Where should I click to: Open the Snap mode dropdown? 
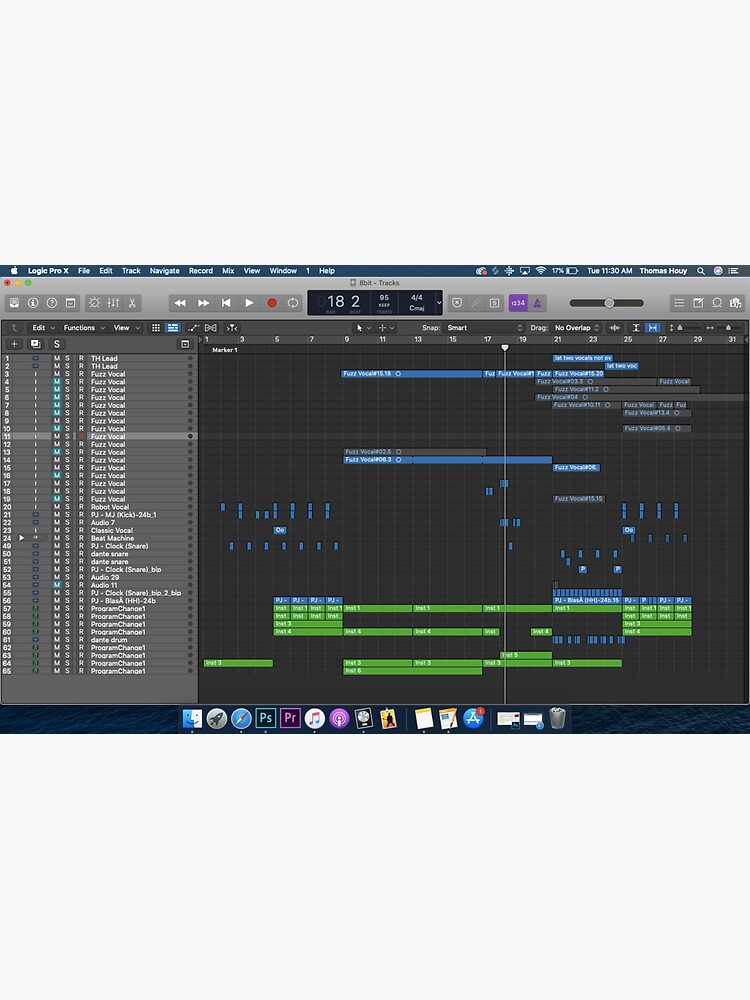pyautogui.click(x=484, y=328)
